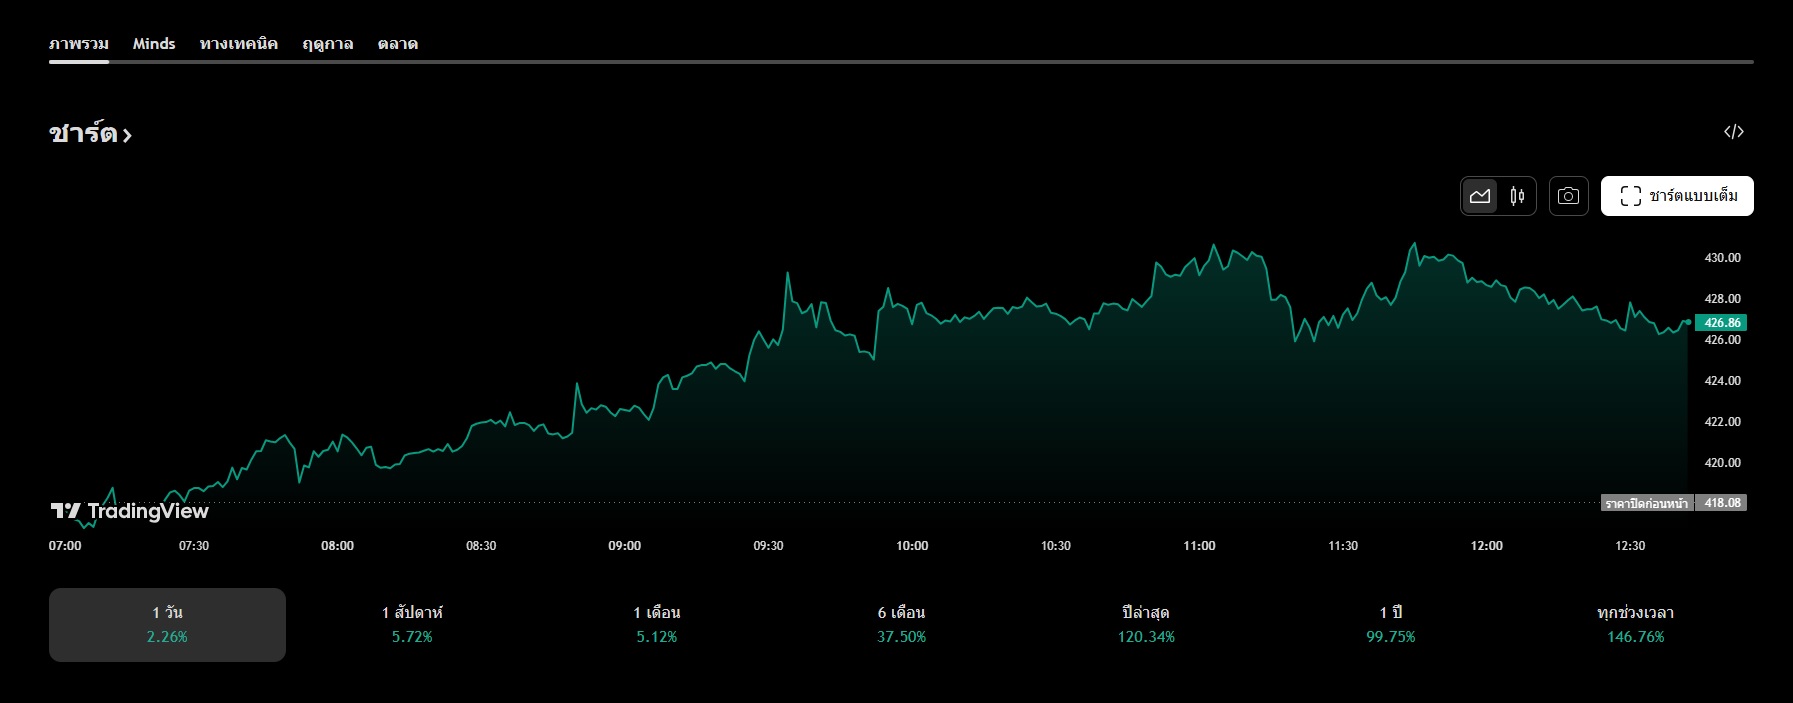Select the 1 วัน time range

click(x=167, y=624)
